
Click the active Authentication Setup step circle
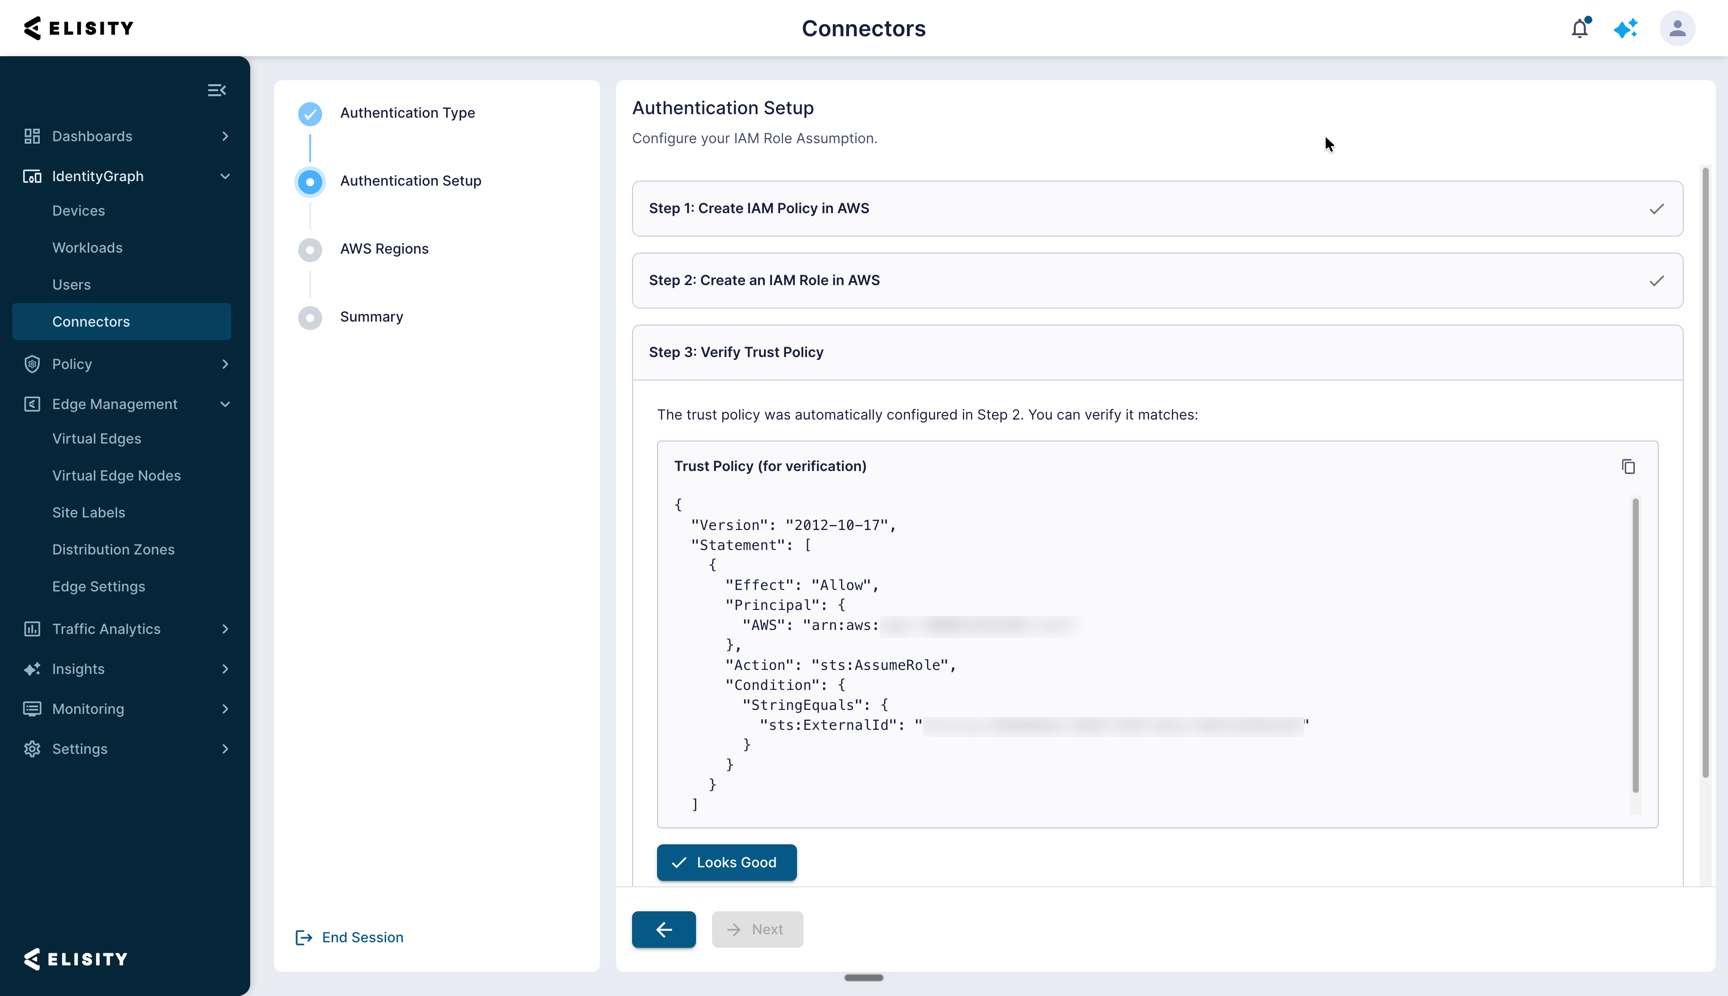pos(310,181)
